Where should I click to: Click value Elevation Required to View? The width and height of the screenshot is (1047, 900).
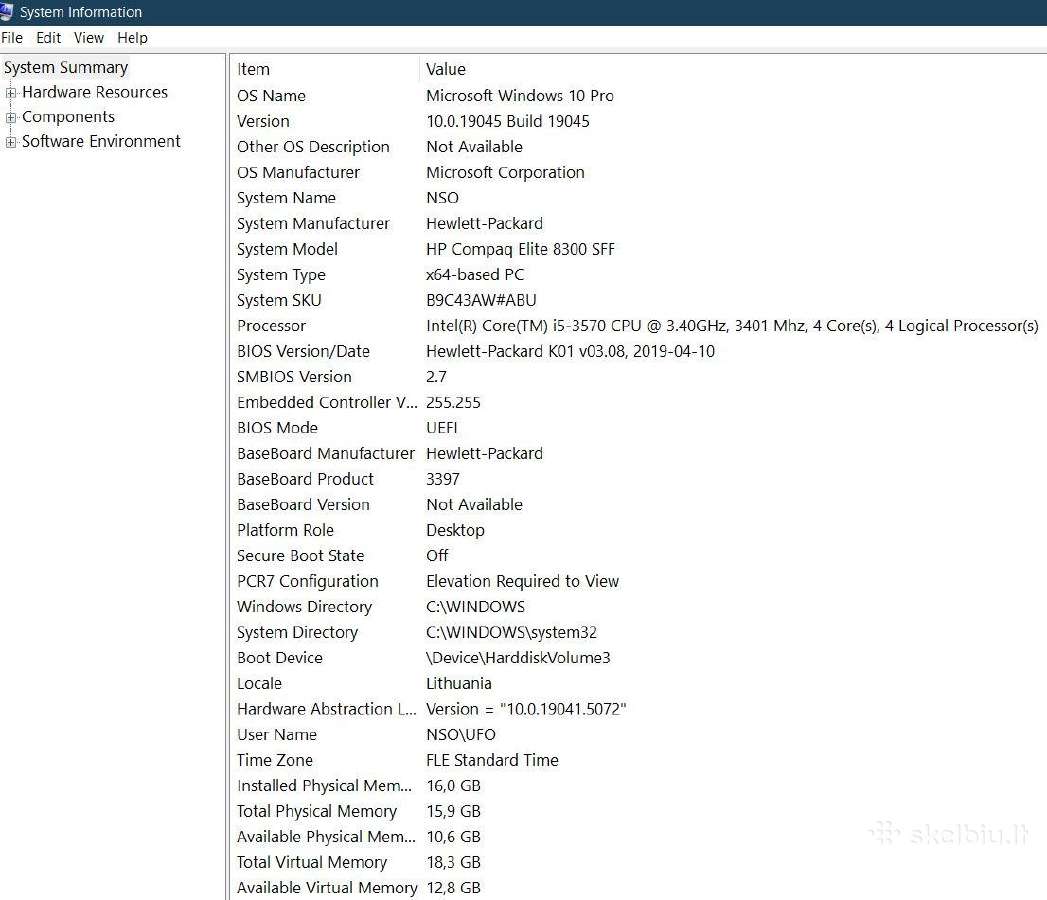(x=523, y=582)
